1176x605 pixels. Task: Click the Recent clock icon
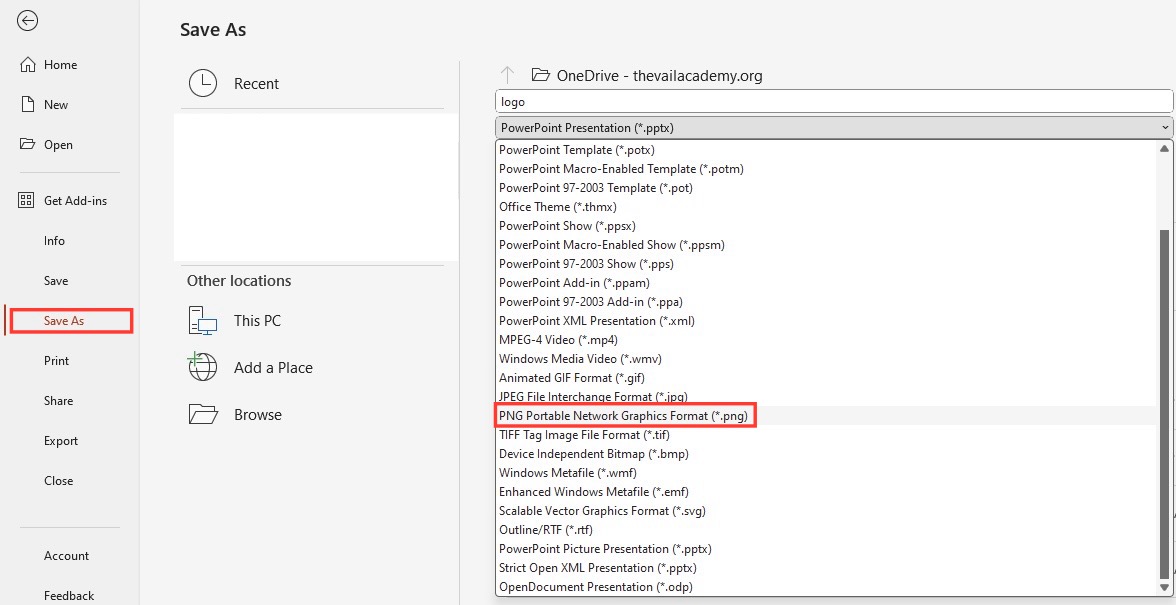point(202,83)
